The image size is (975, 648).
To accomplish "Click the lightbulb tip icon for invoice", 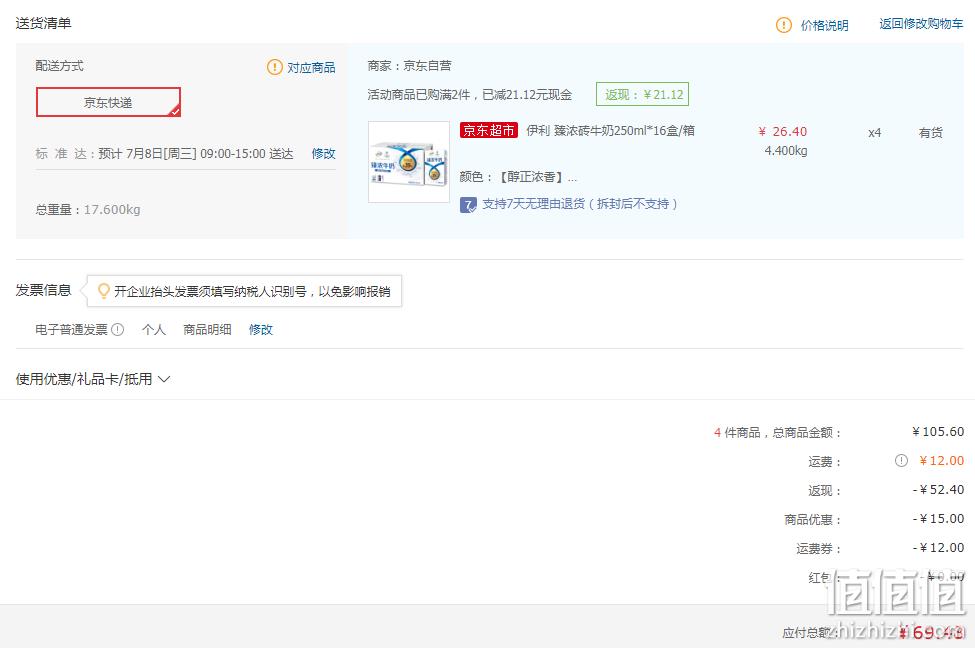I will click(x=104, y=290).
